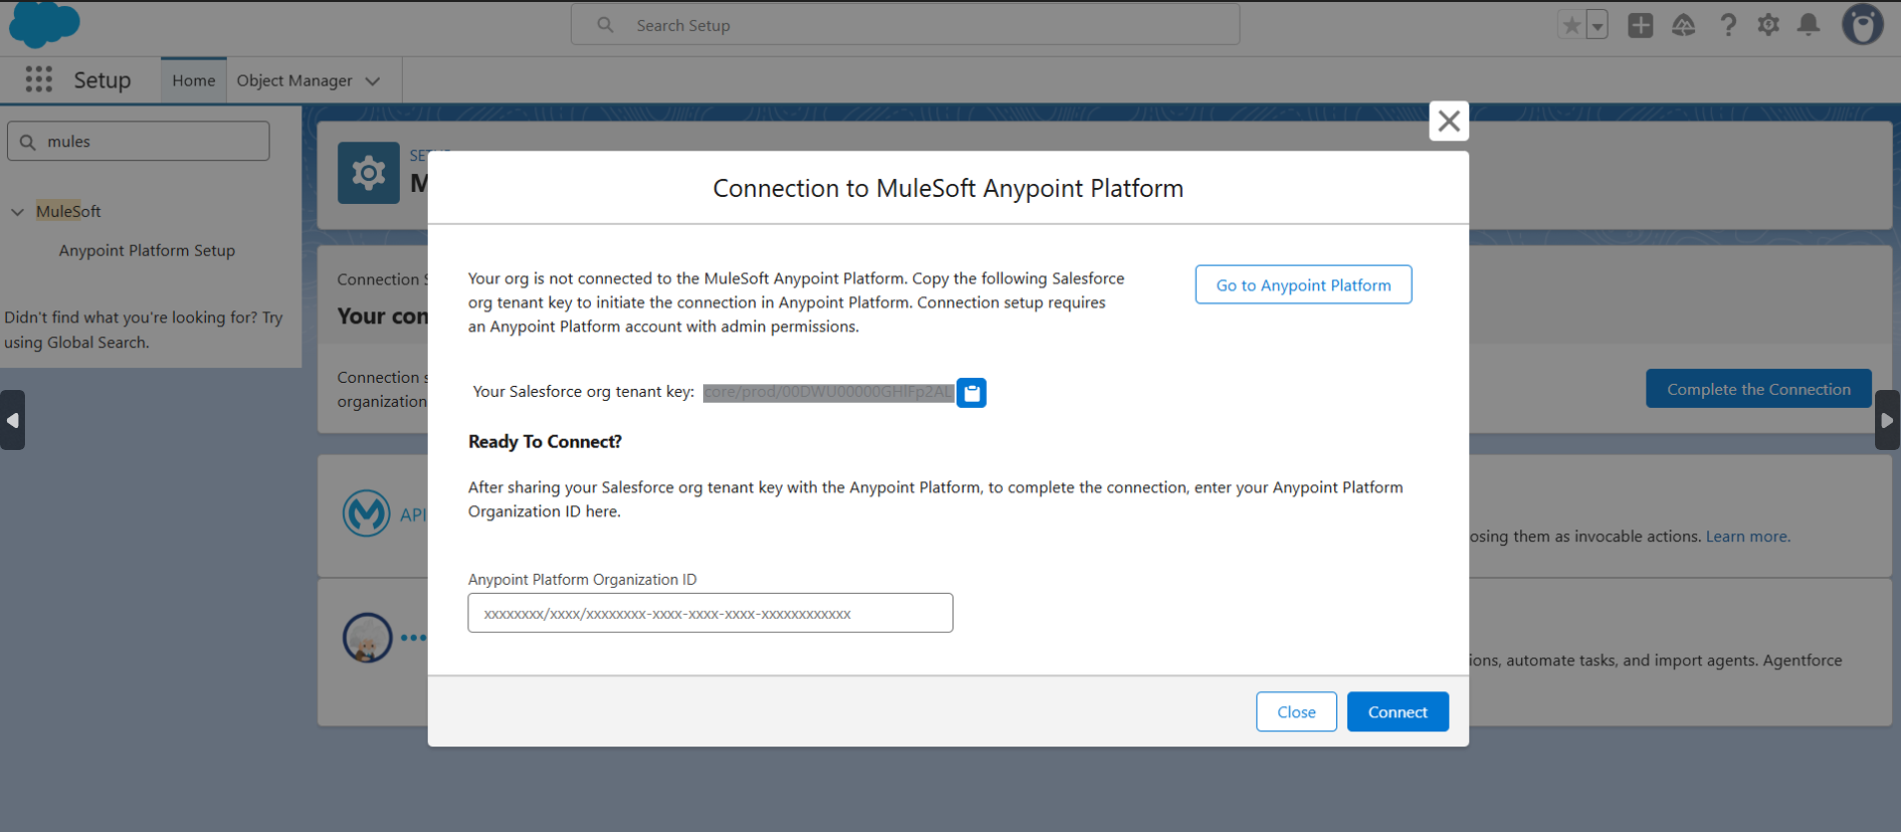
Task: Click the global create plus icon
Action: click(1640, 25)
